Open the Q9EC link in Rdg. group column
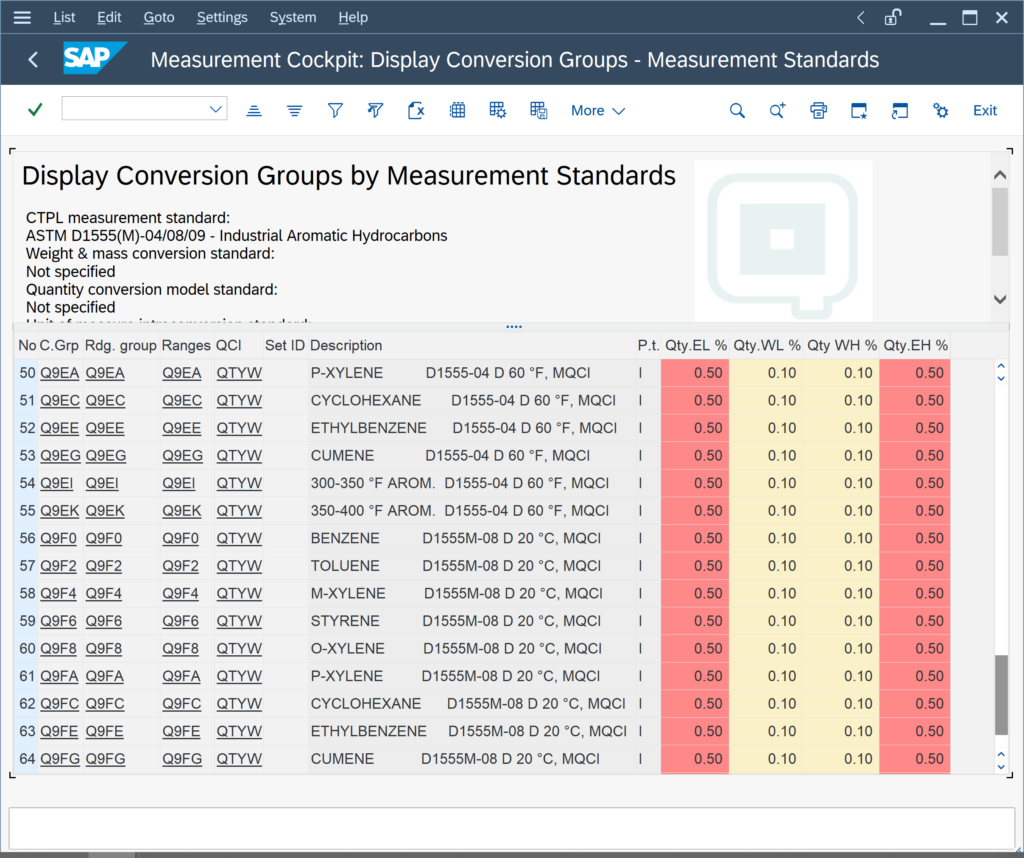This screenshot has width=1024, height=858. click(x=105, y=400)
